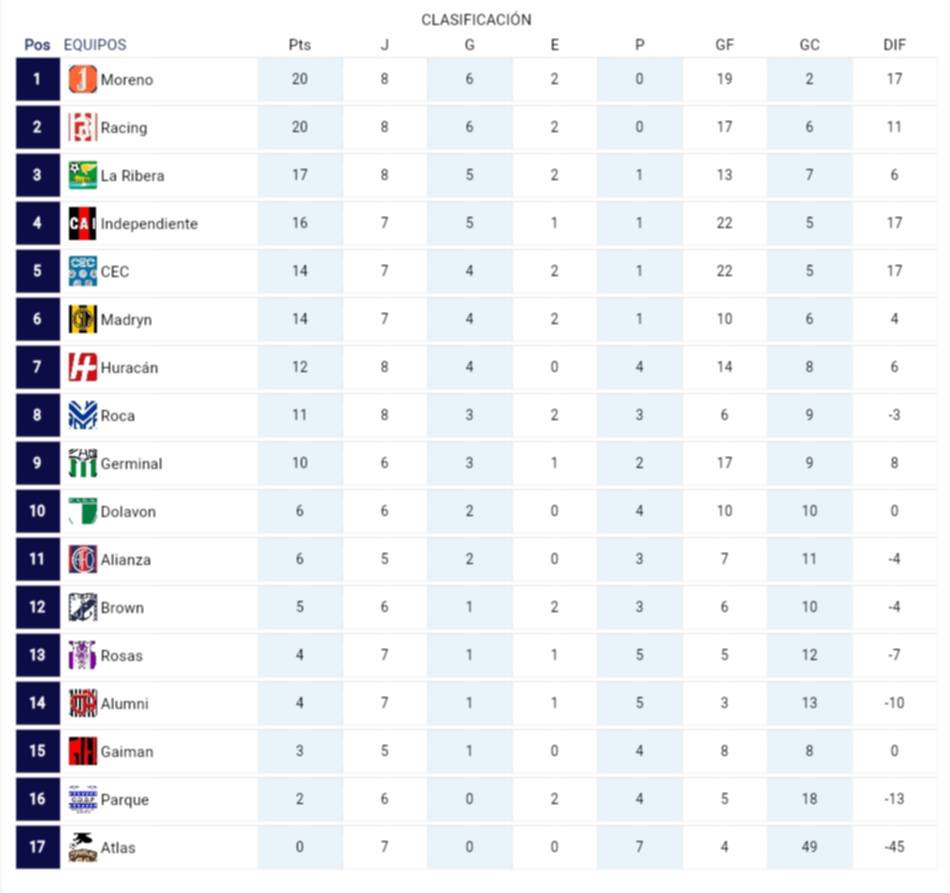The height and width of the screenshot is (893, 950).
Task: Click the CEC team logo
Action: (x=82, y=271)
